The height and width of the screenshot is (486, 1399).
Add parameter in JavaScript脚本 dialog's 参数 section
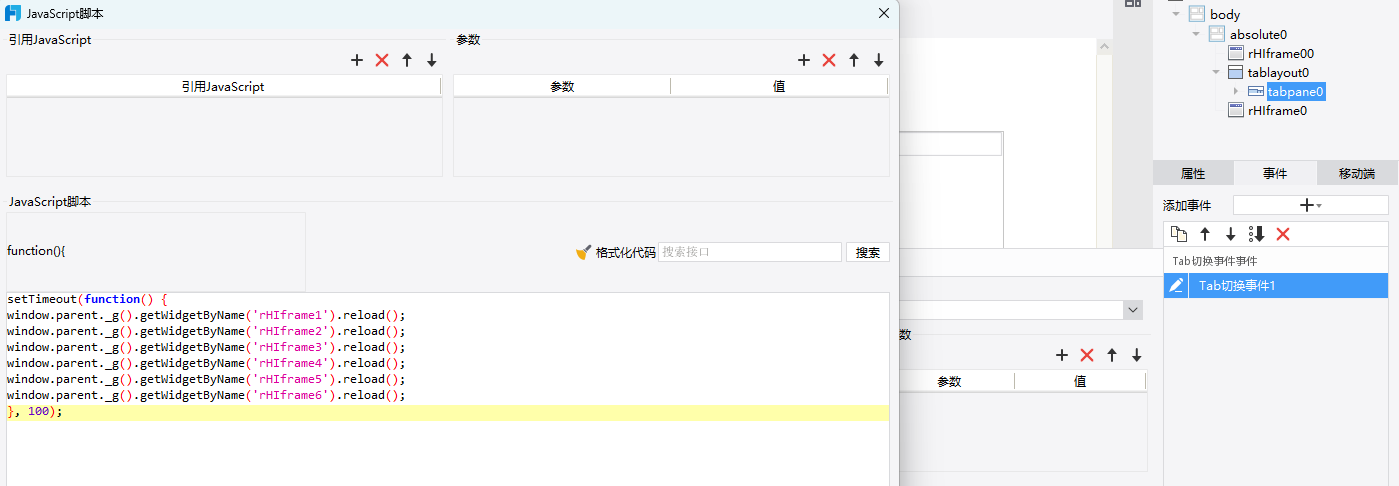click(804, 60)
